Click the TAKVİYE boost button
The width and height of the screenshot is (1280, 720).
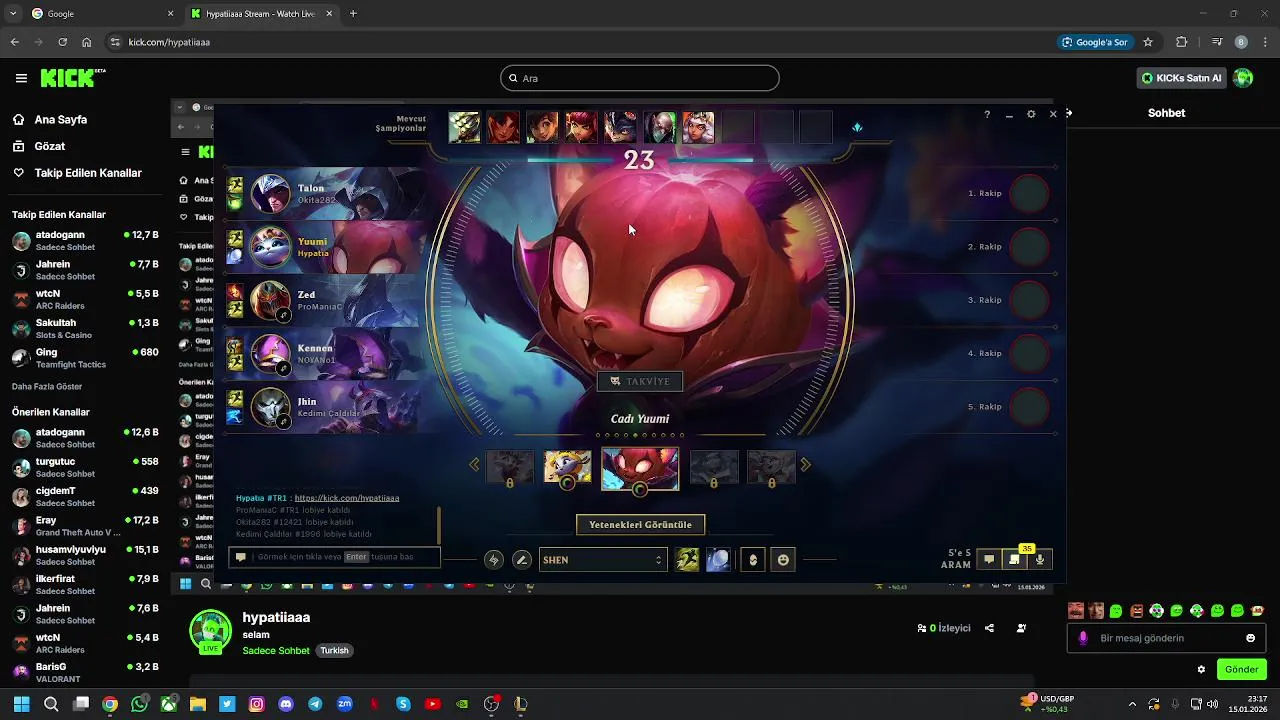click(x=640, y=381)
